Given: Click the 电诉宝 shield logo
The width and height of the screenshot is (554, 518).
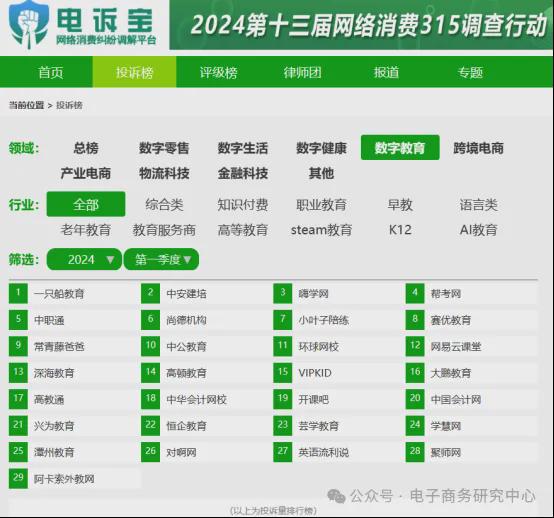Looking at the screenshot, I should click(29, 24).
